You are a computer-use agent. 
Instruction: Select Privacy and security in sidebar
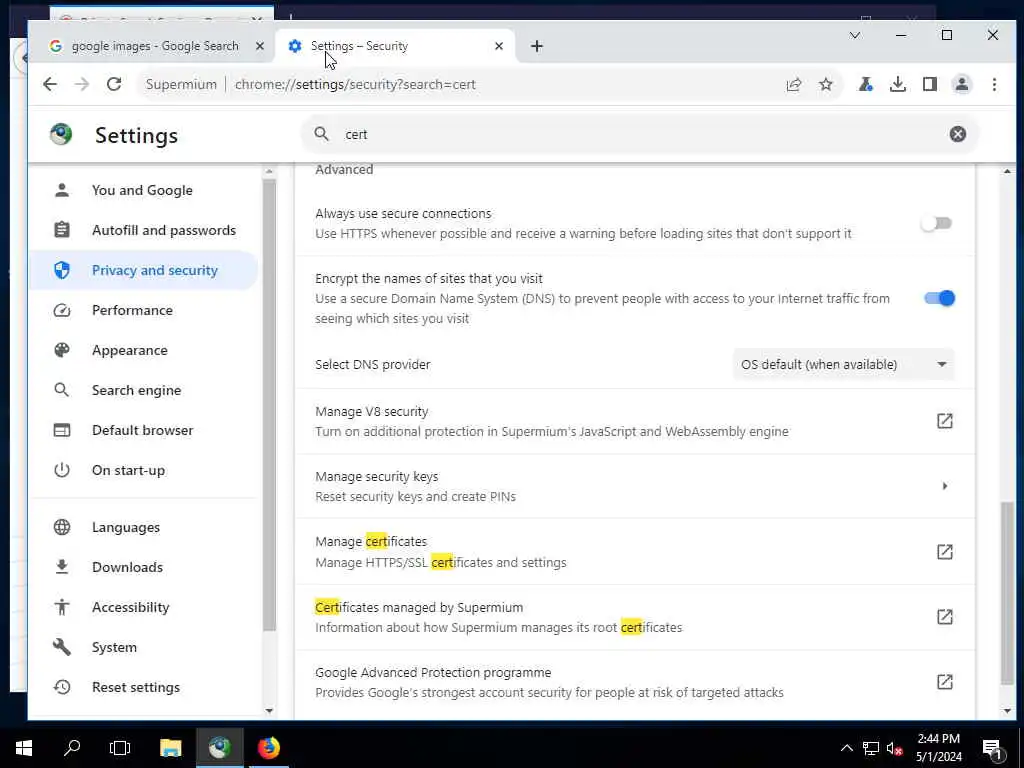[x=142, y=270]
